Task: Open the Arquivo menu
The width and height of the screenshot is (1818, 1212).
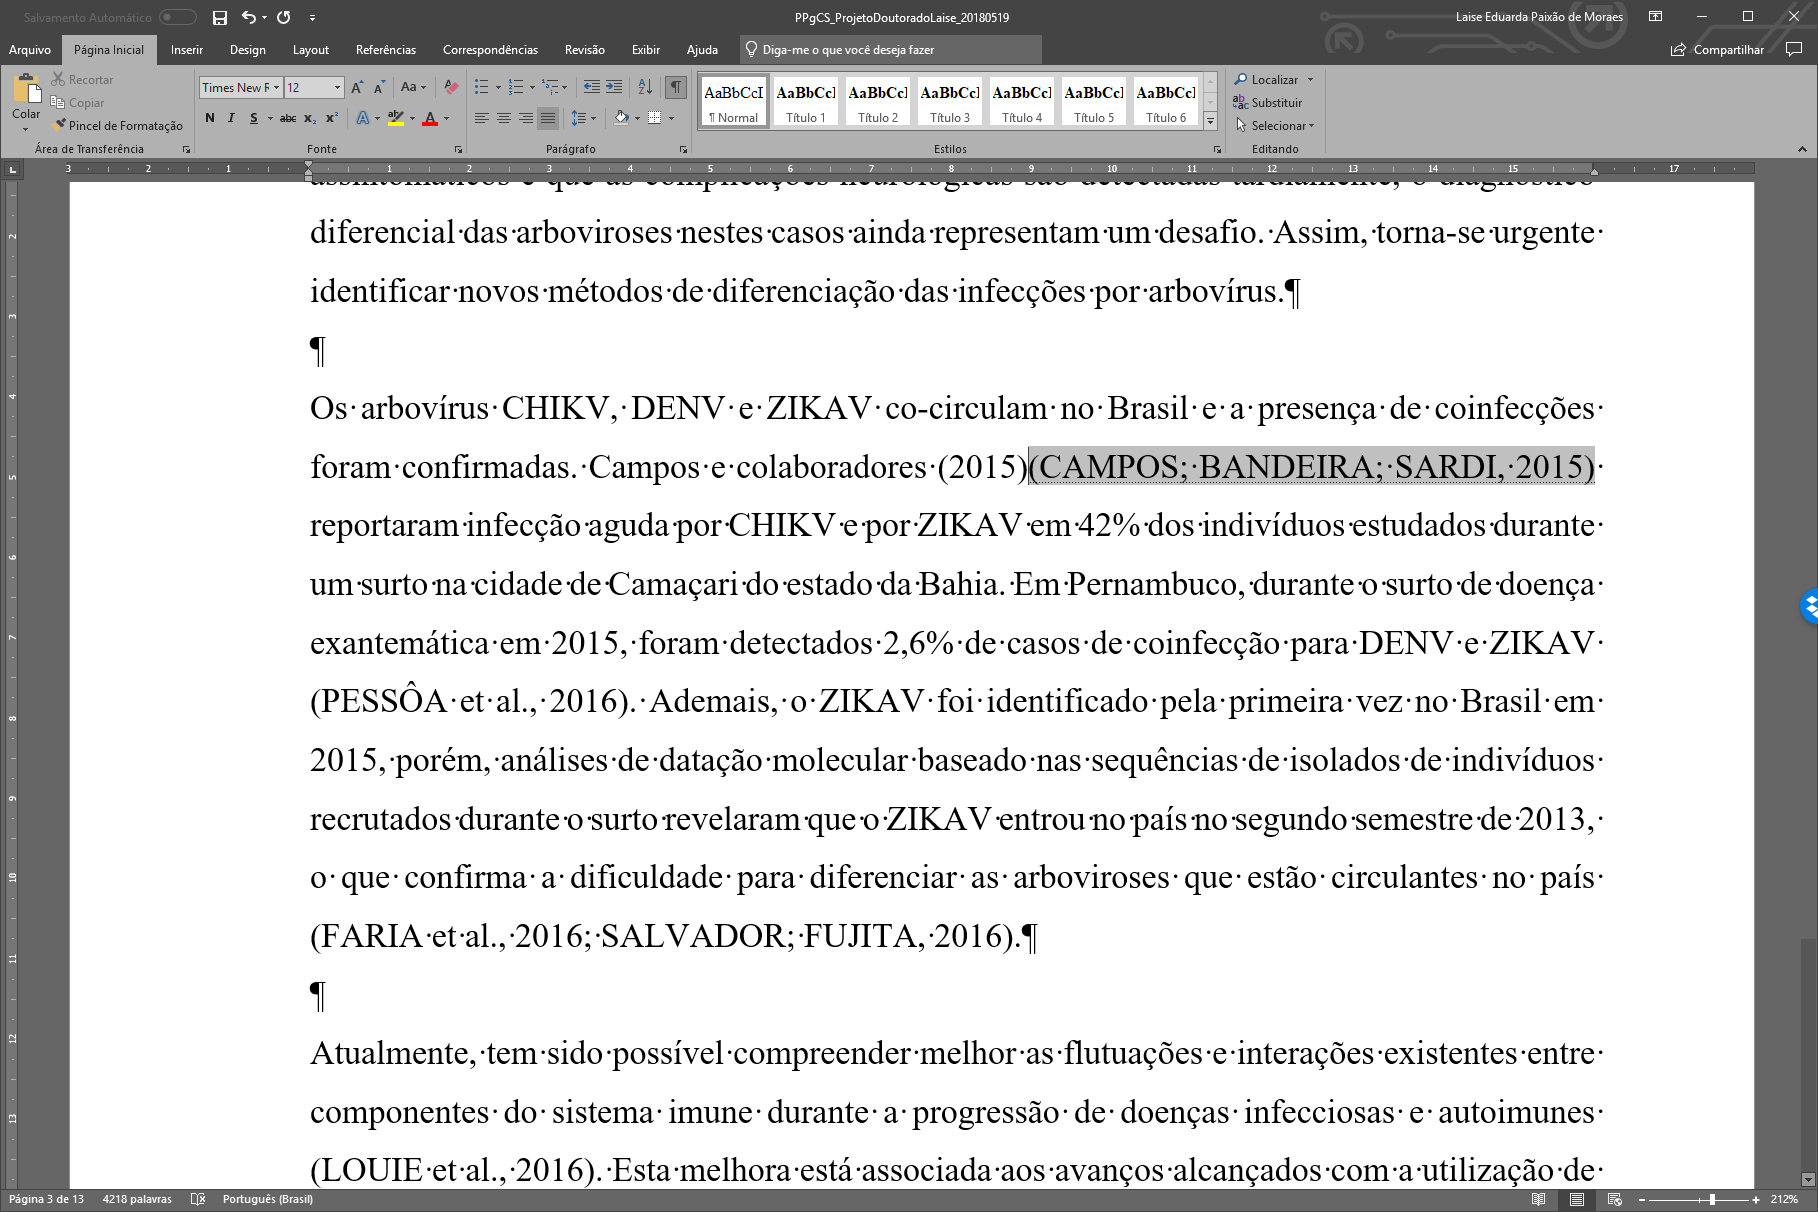Action: click(30, 50)
